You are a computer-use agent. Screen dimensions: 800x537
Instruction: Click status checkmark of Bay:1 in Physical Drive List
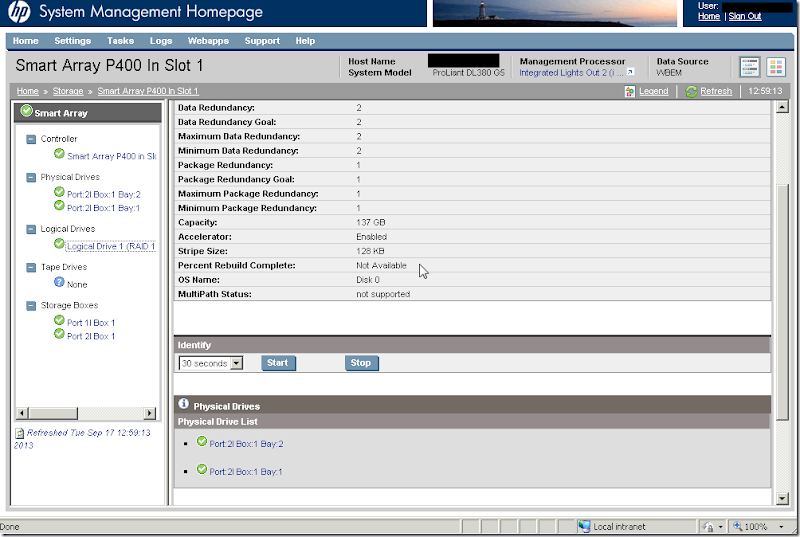pyautogui.click(x=202, y=470)
